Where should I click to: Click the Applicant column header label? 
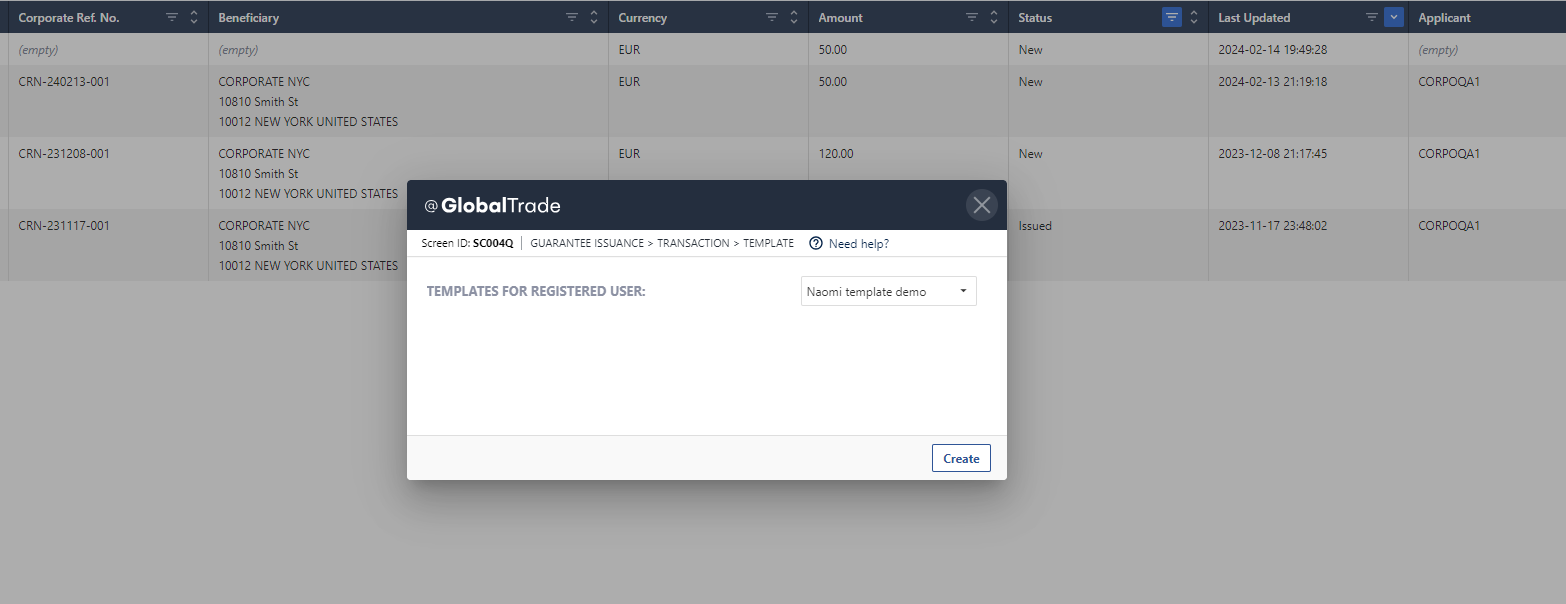coord(1445,17)
